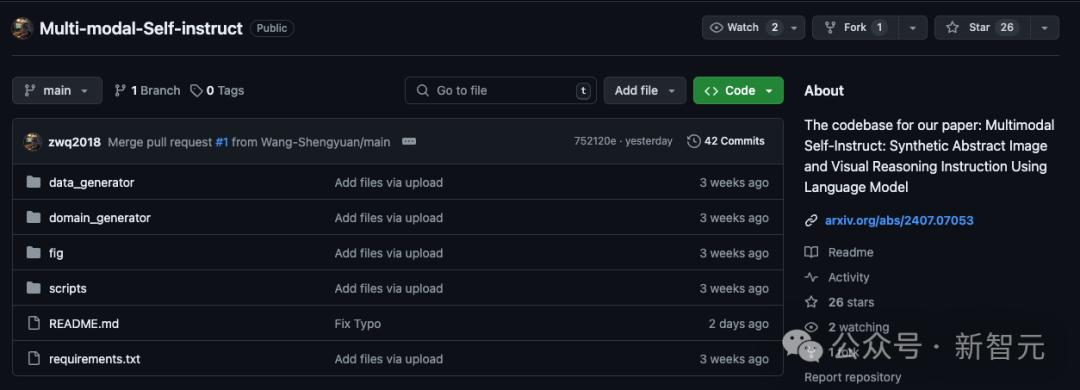
Task: Expand commit message ellipsis icon
Action: [408, 141]
